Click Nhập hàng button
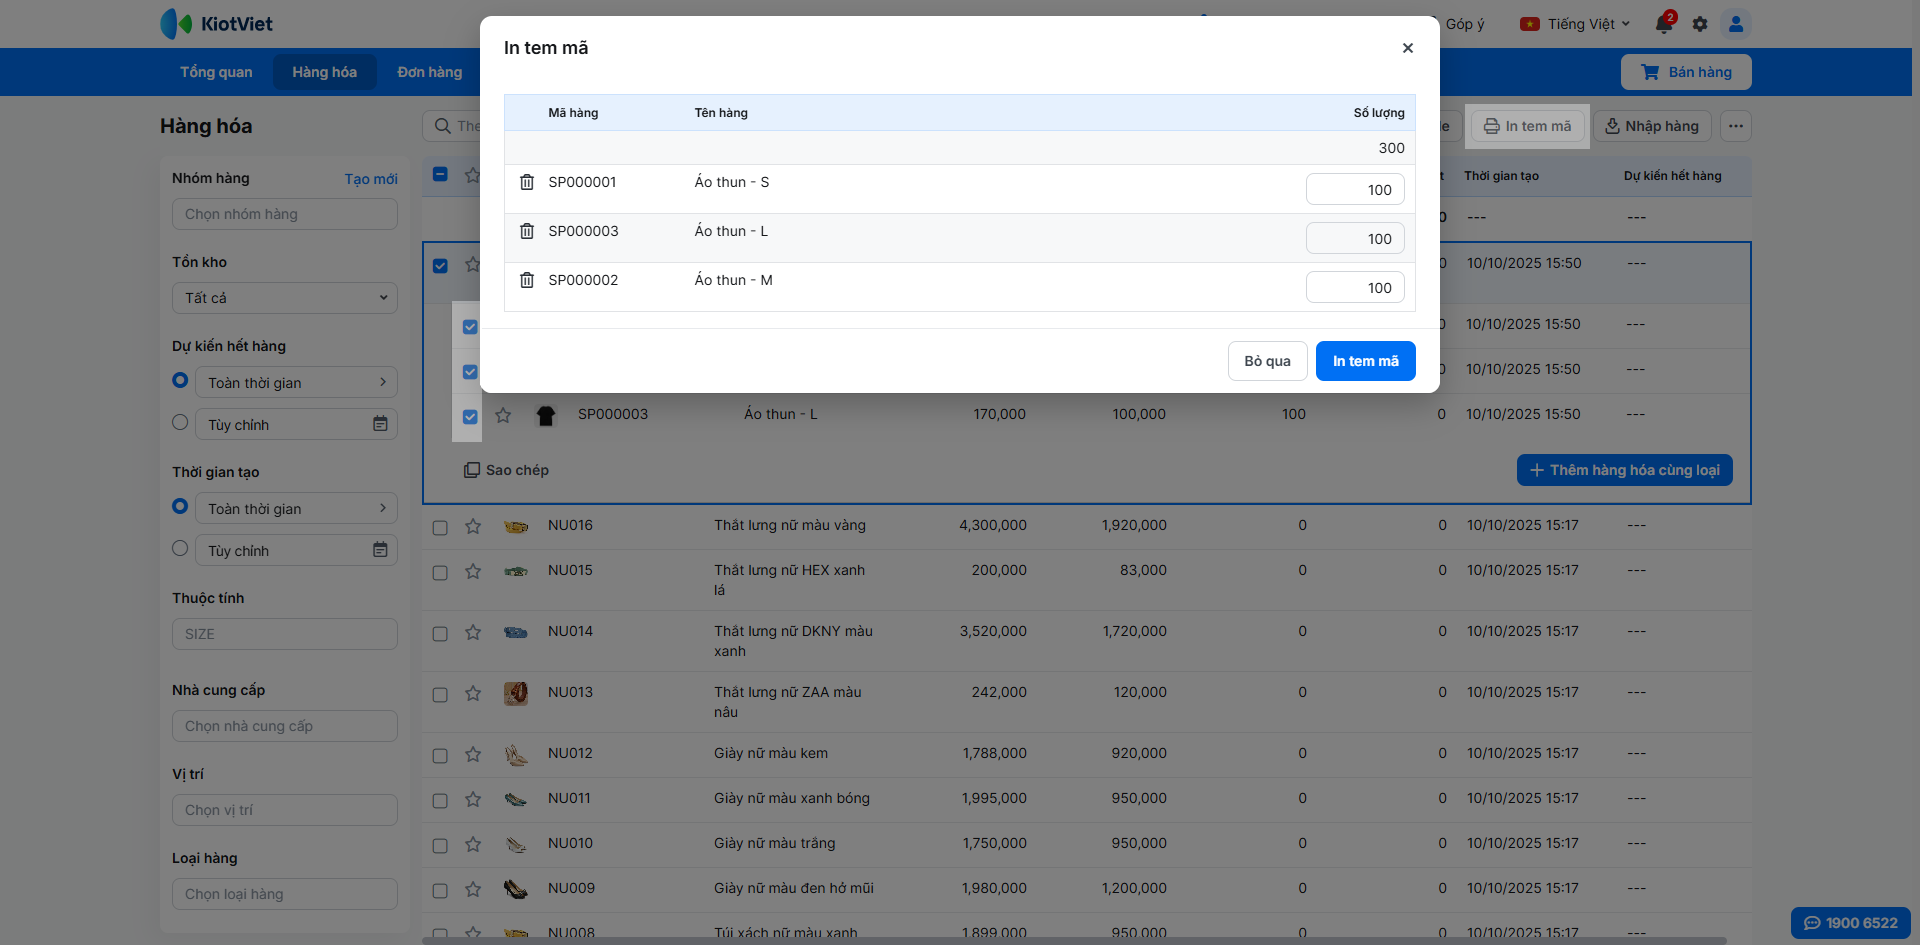This screenshot has width=1920, height=945. (x=1652, y=126)
